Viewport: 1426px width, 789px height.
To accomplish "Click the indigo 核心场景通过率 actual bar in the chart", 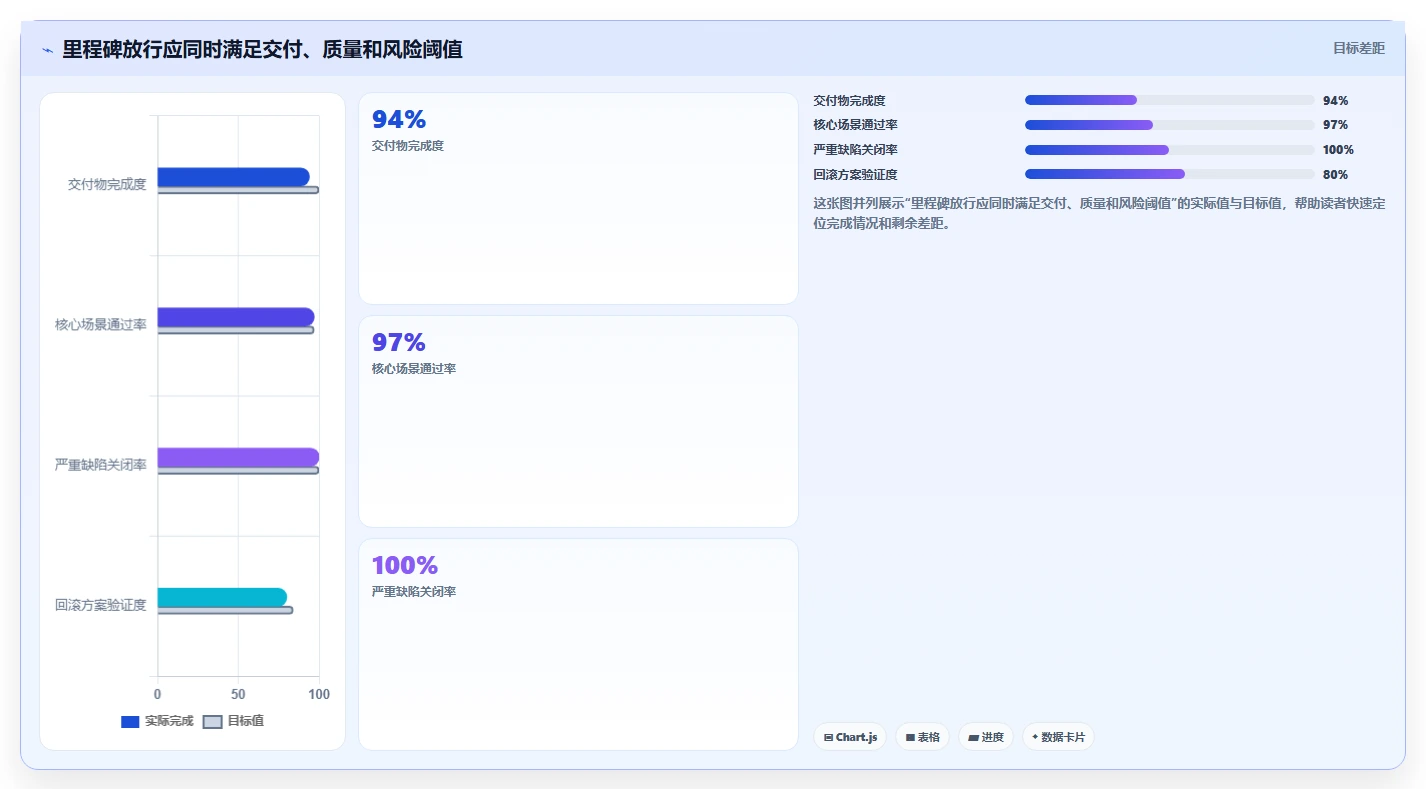I will point(235,317).
